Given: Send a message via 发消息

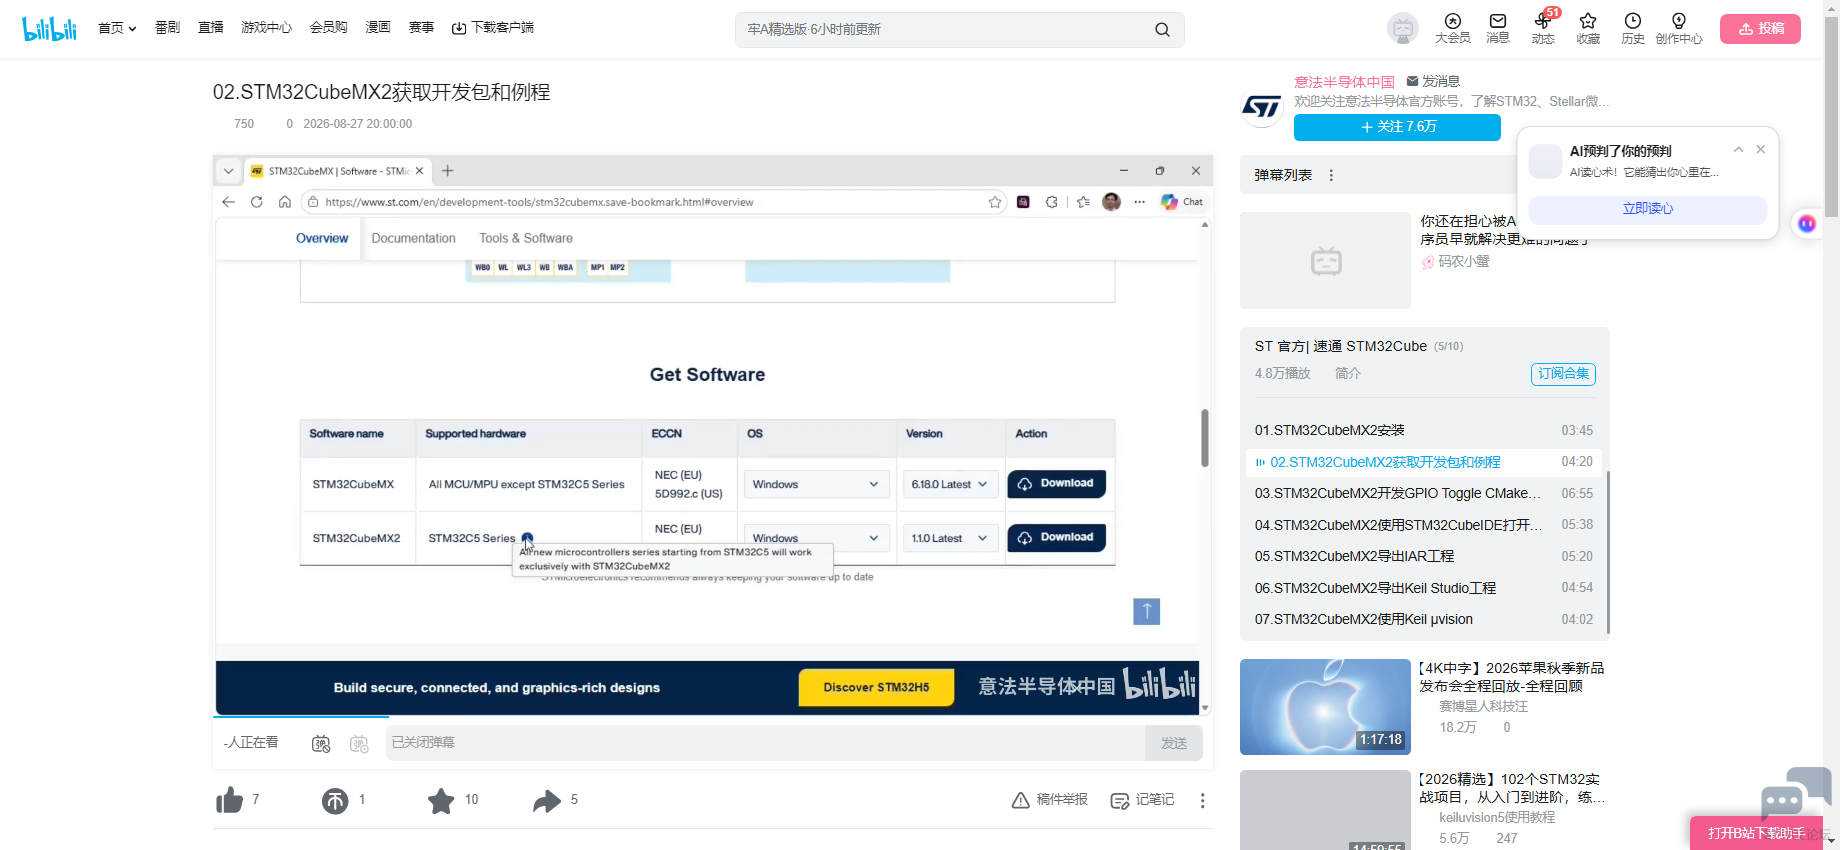Looking at the screenshot, I should point(1433,81).
